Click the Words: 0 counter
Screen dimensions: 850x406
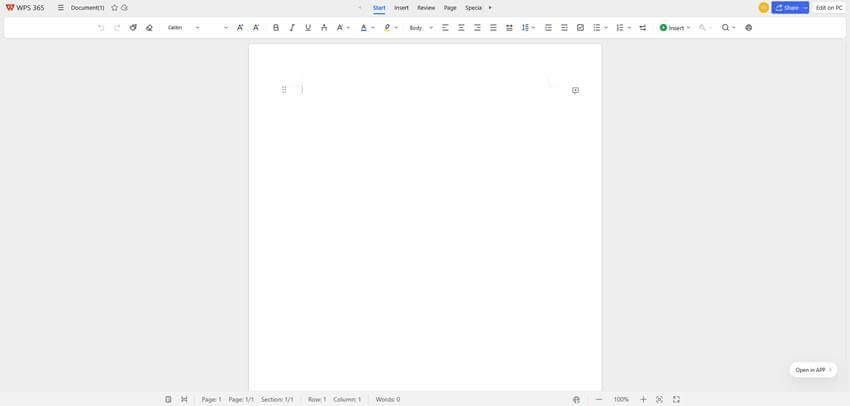coord(388,399)
